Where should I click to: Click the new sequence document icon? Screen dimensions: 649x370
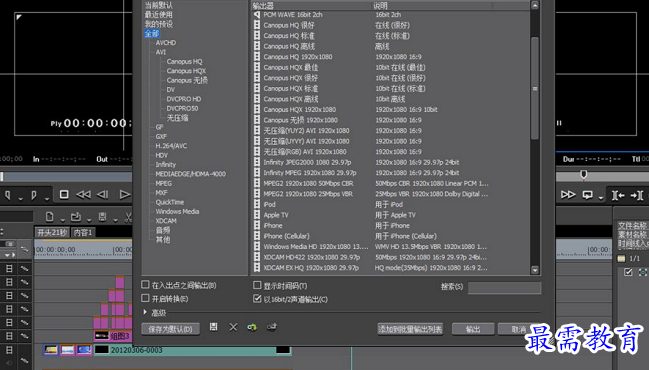pos(49,216)
